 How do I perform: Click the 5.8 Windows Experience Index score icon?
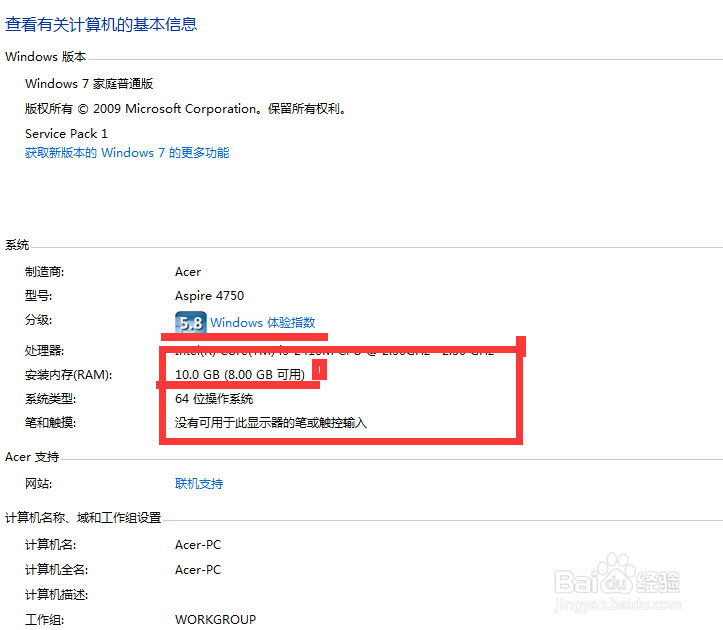click(x=190, y=322)
